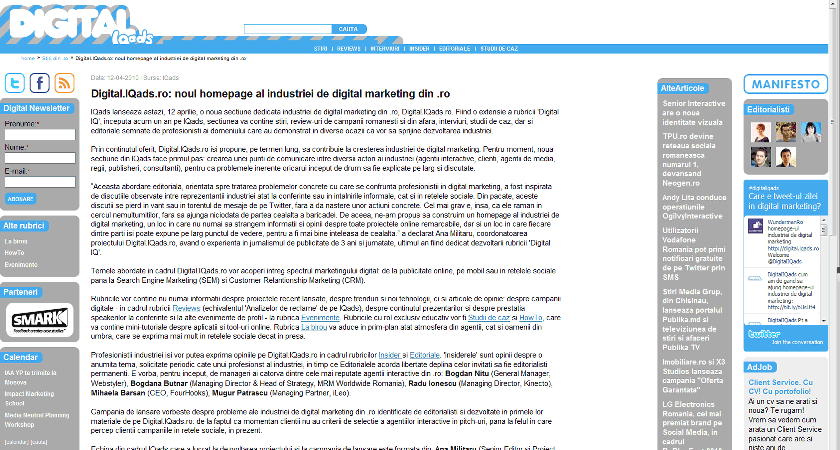Open the STUDII DE CAZ menu item

coord(499,49)
